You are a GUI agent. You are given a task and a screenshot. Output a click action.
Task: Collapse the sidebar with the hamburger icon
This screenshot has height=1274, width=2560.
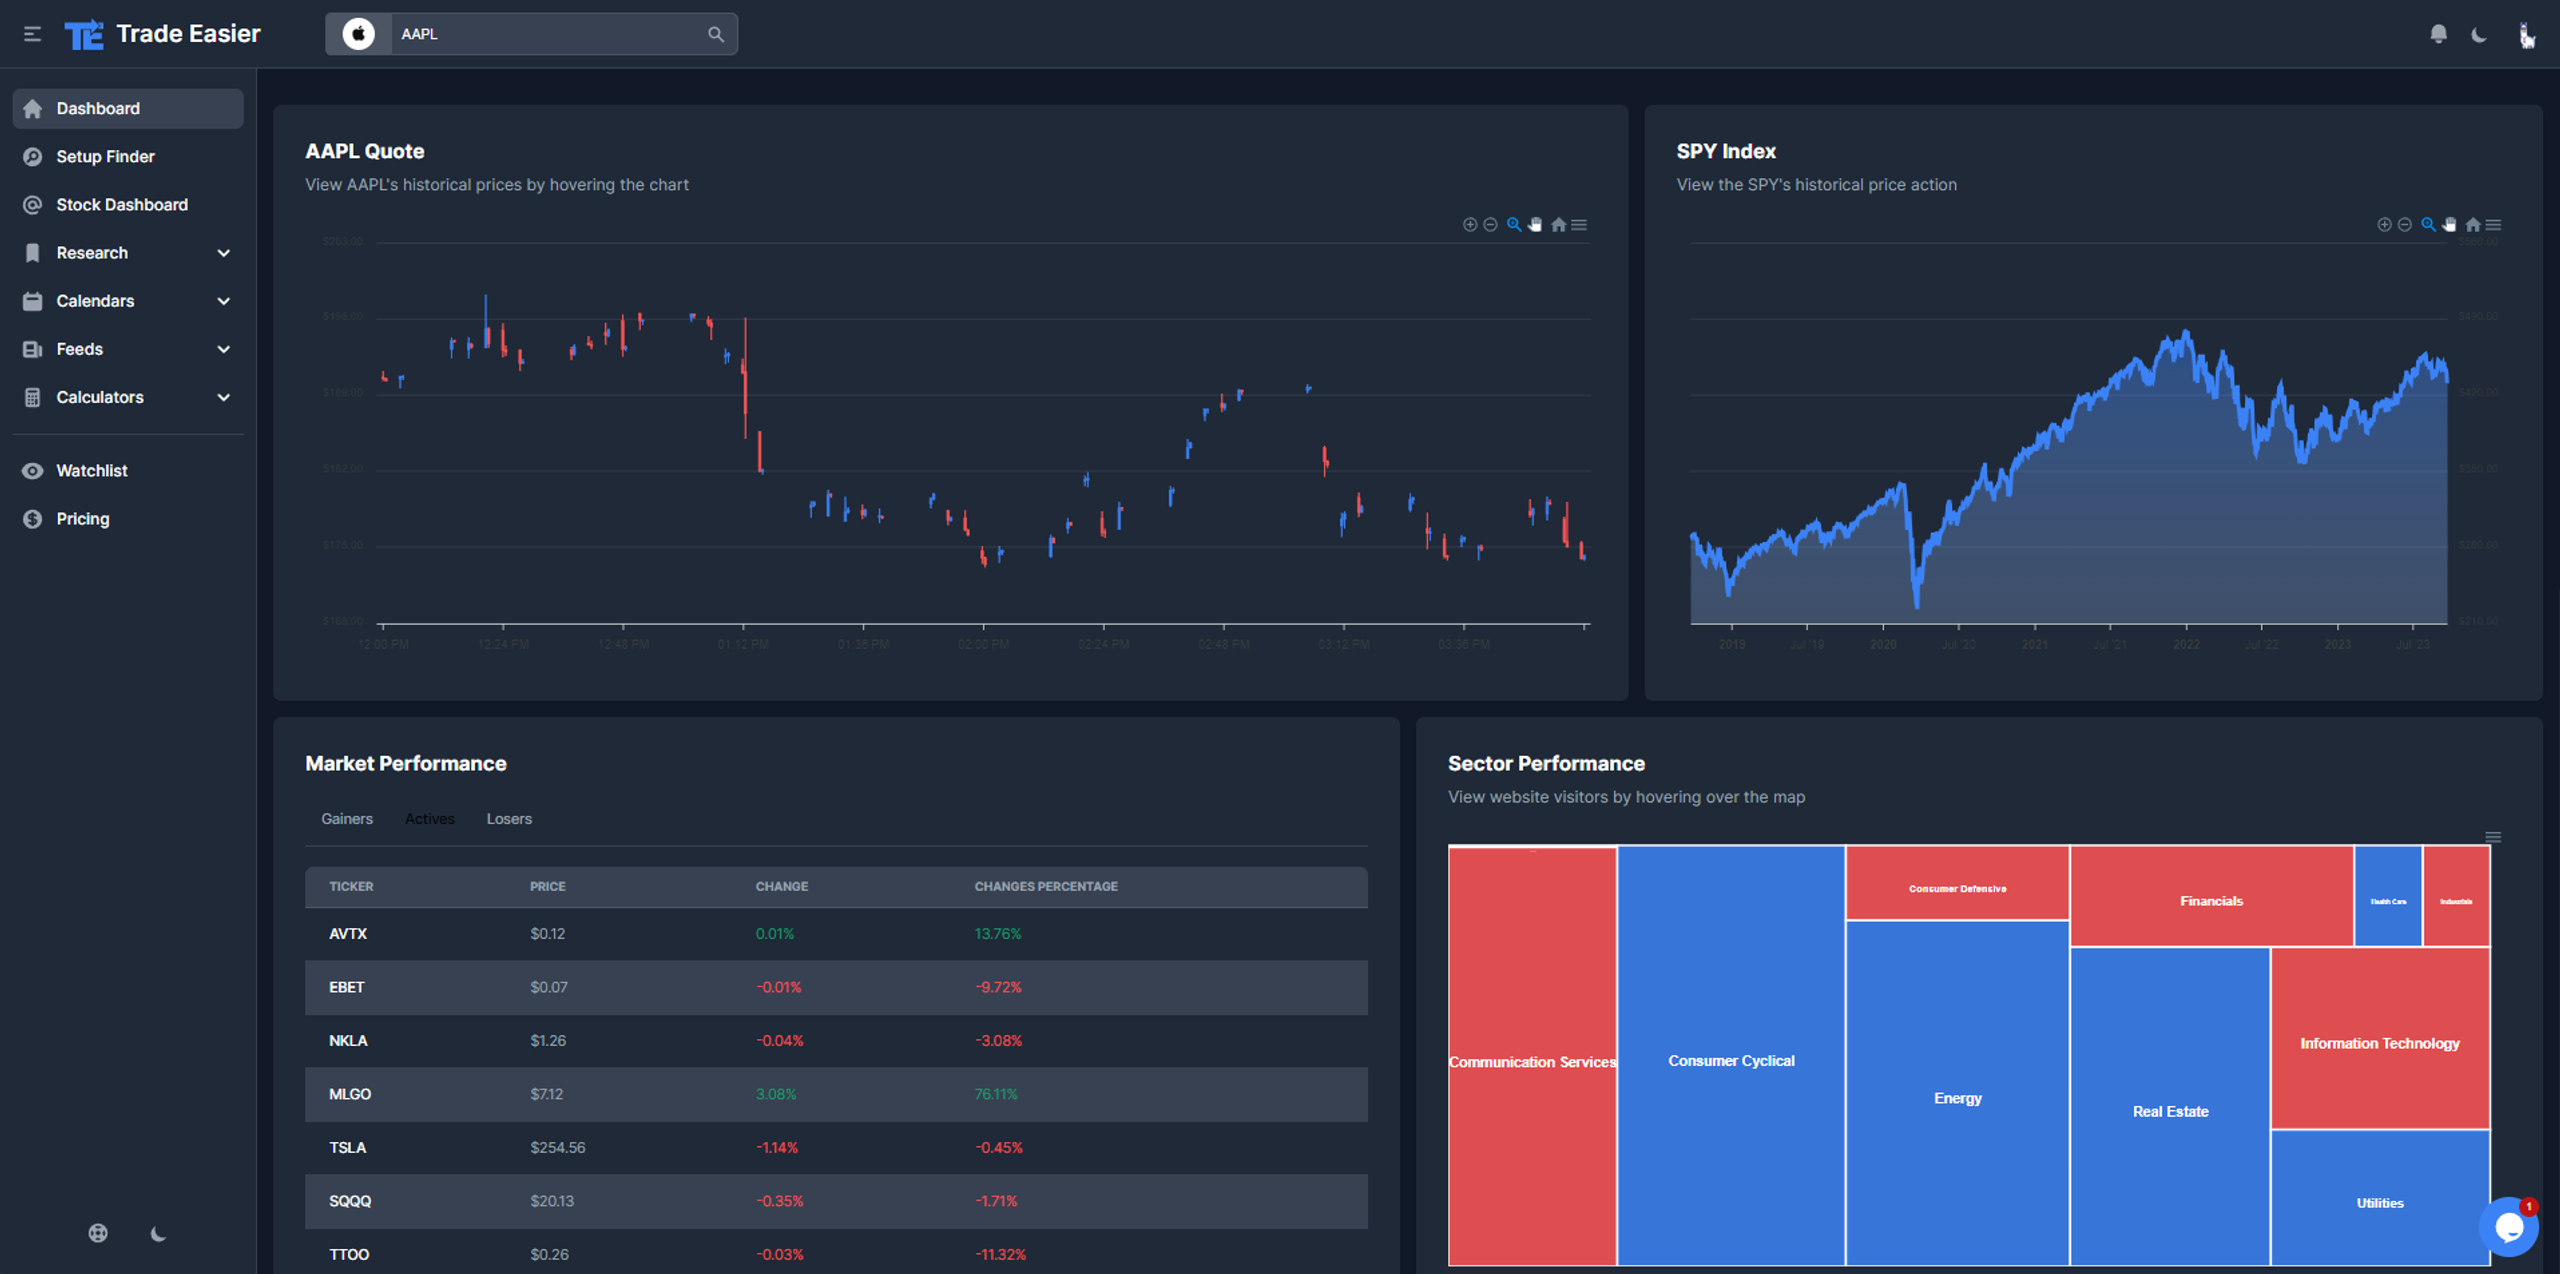point(32,34)
